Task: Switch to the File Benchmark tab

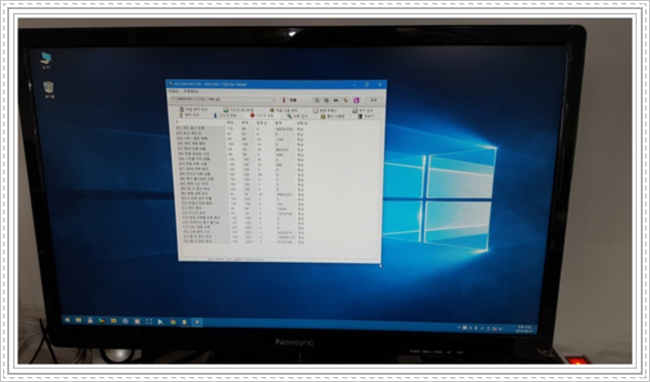Action: [x=194, y=110]
